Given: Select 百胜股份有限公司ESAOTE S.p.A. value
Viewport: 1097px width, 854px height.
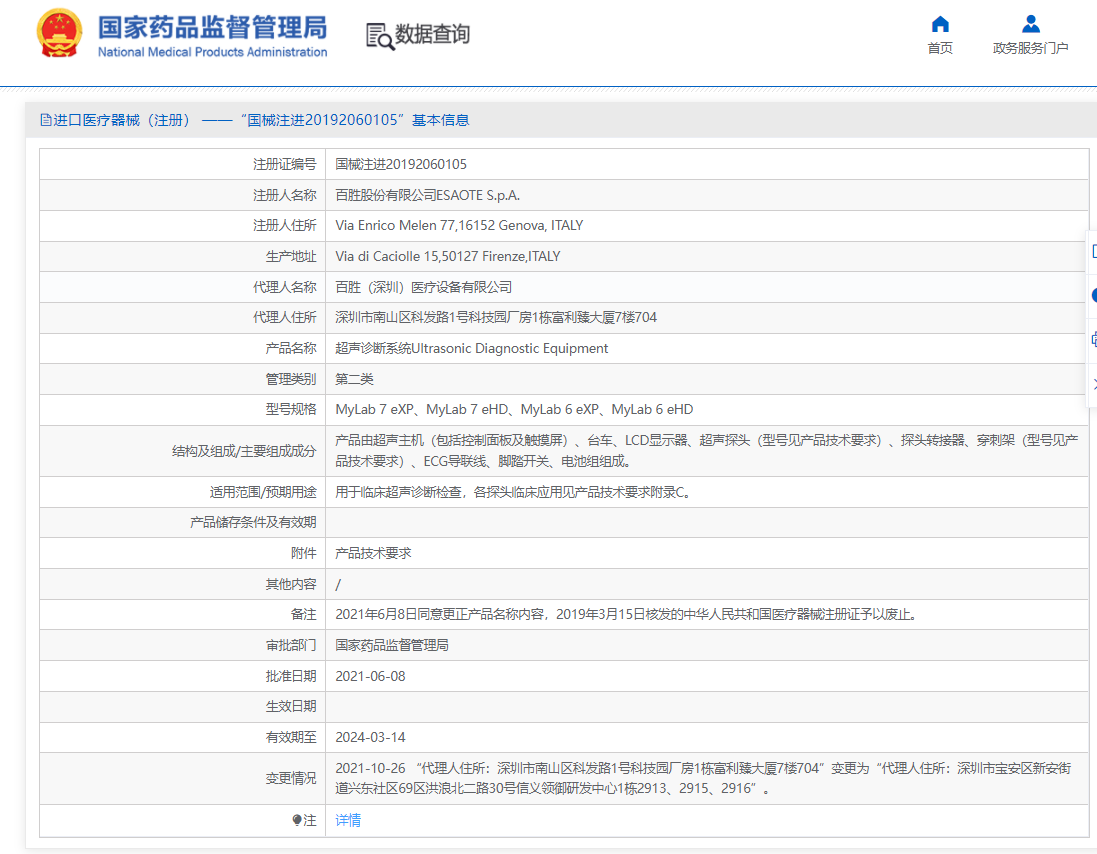Looking at the screenshot, I should pos(427,195).
